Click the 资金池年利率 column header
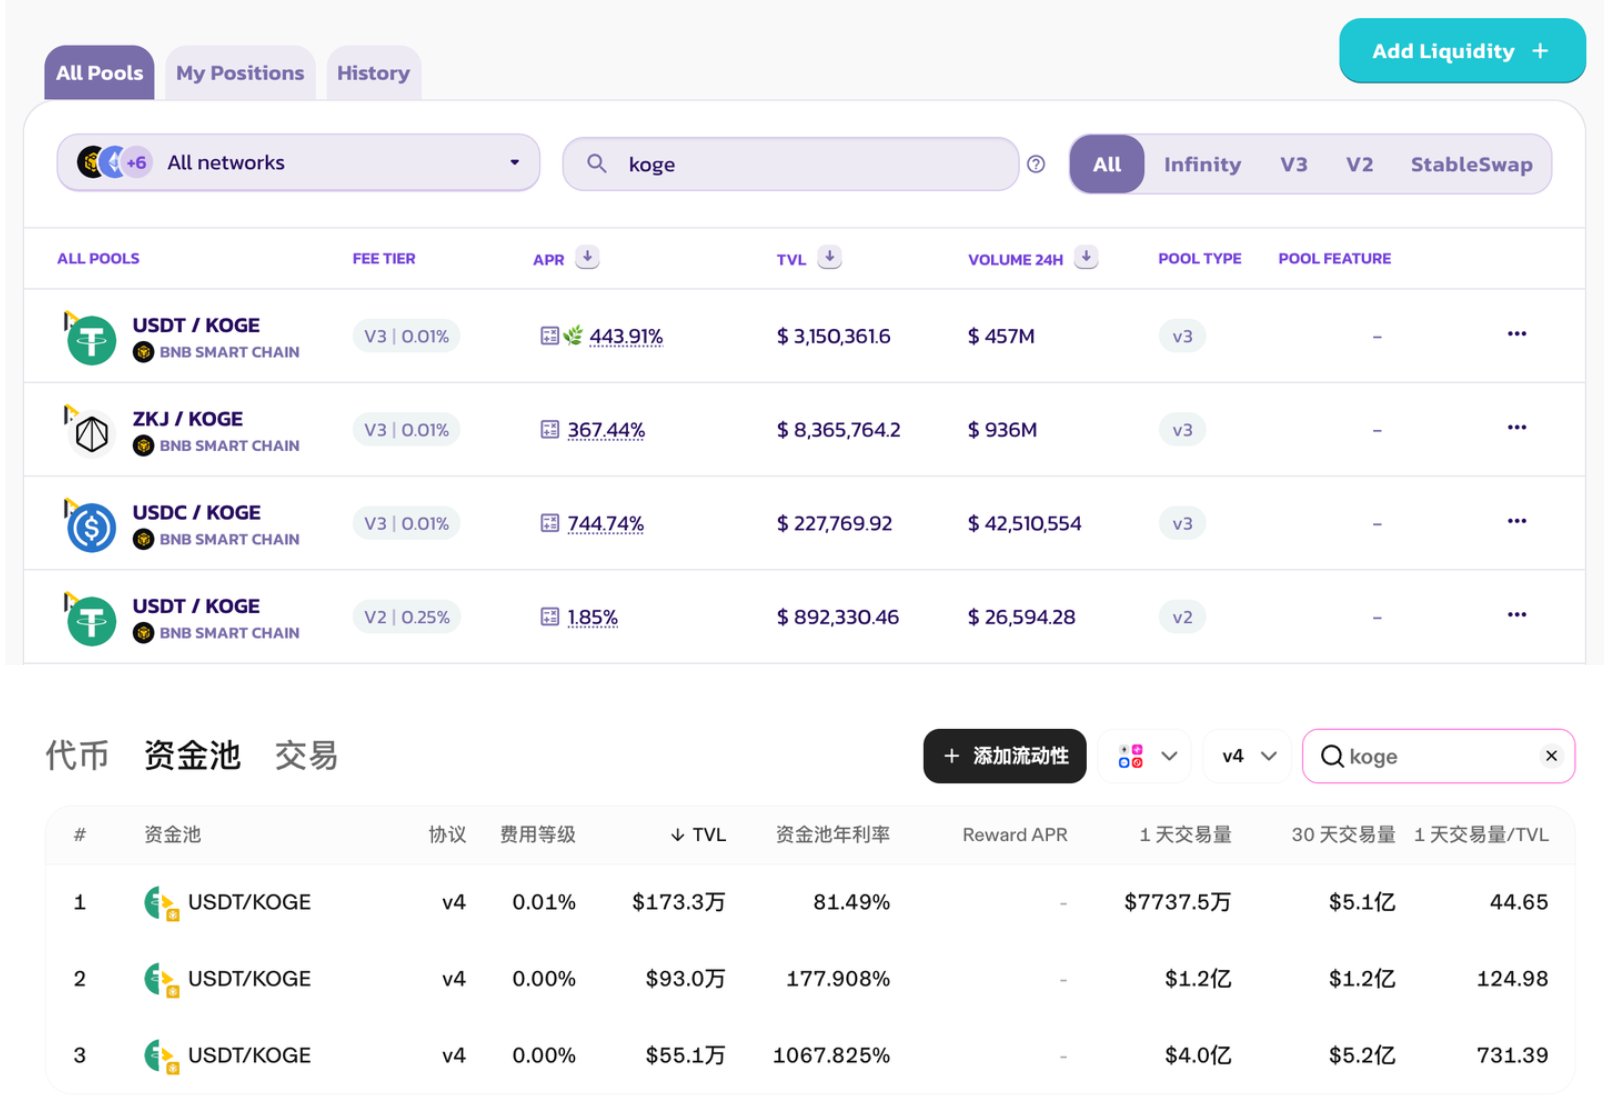Viewport: 1610px width, 1120px height. click(x=832, y=834)
